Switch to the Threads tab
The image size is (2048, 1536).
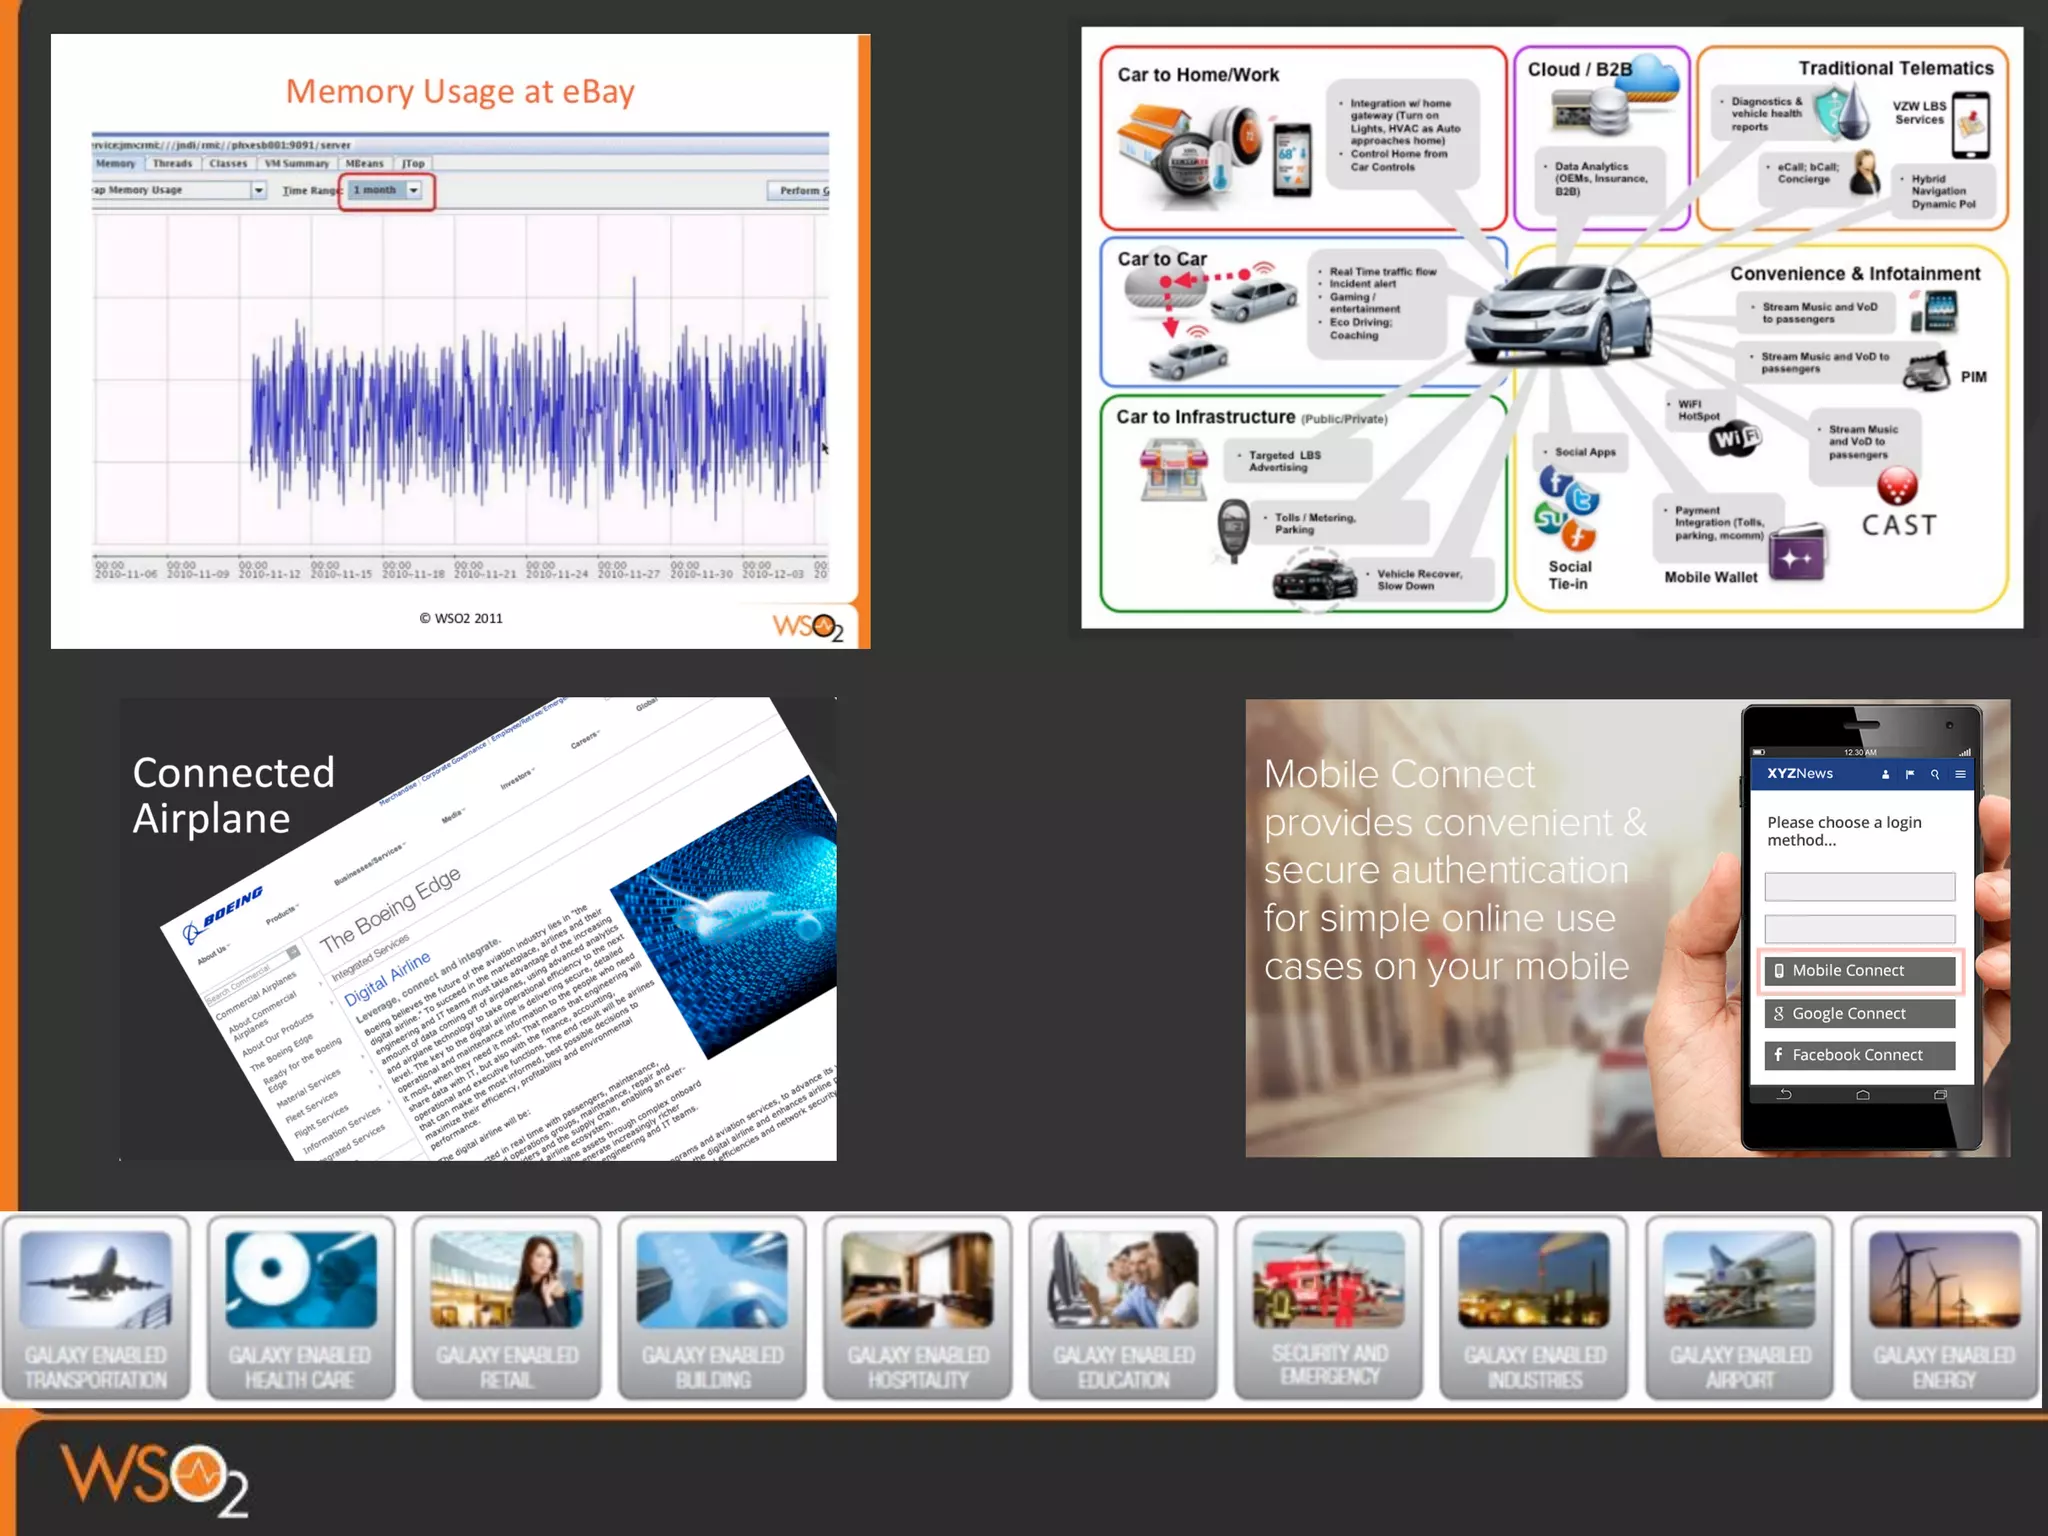(172, 163)
